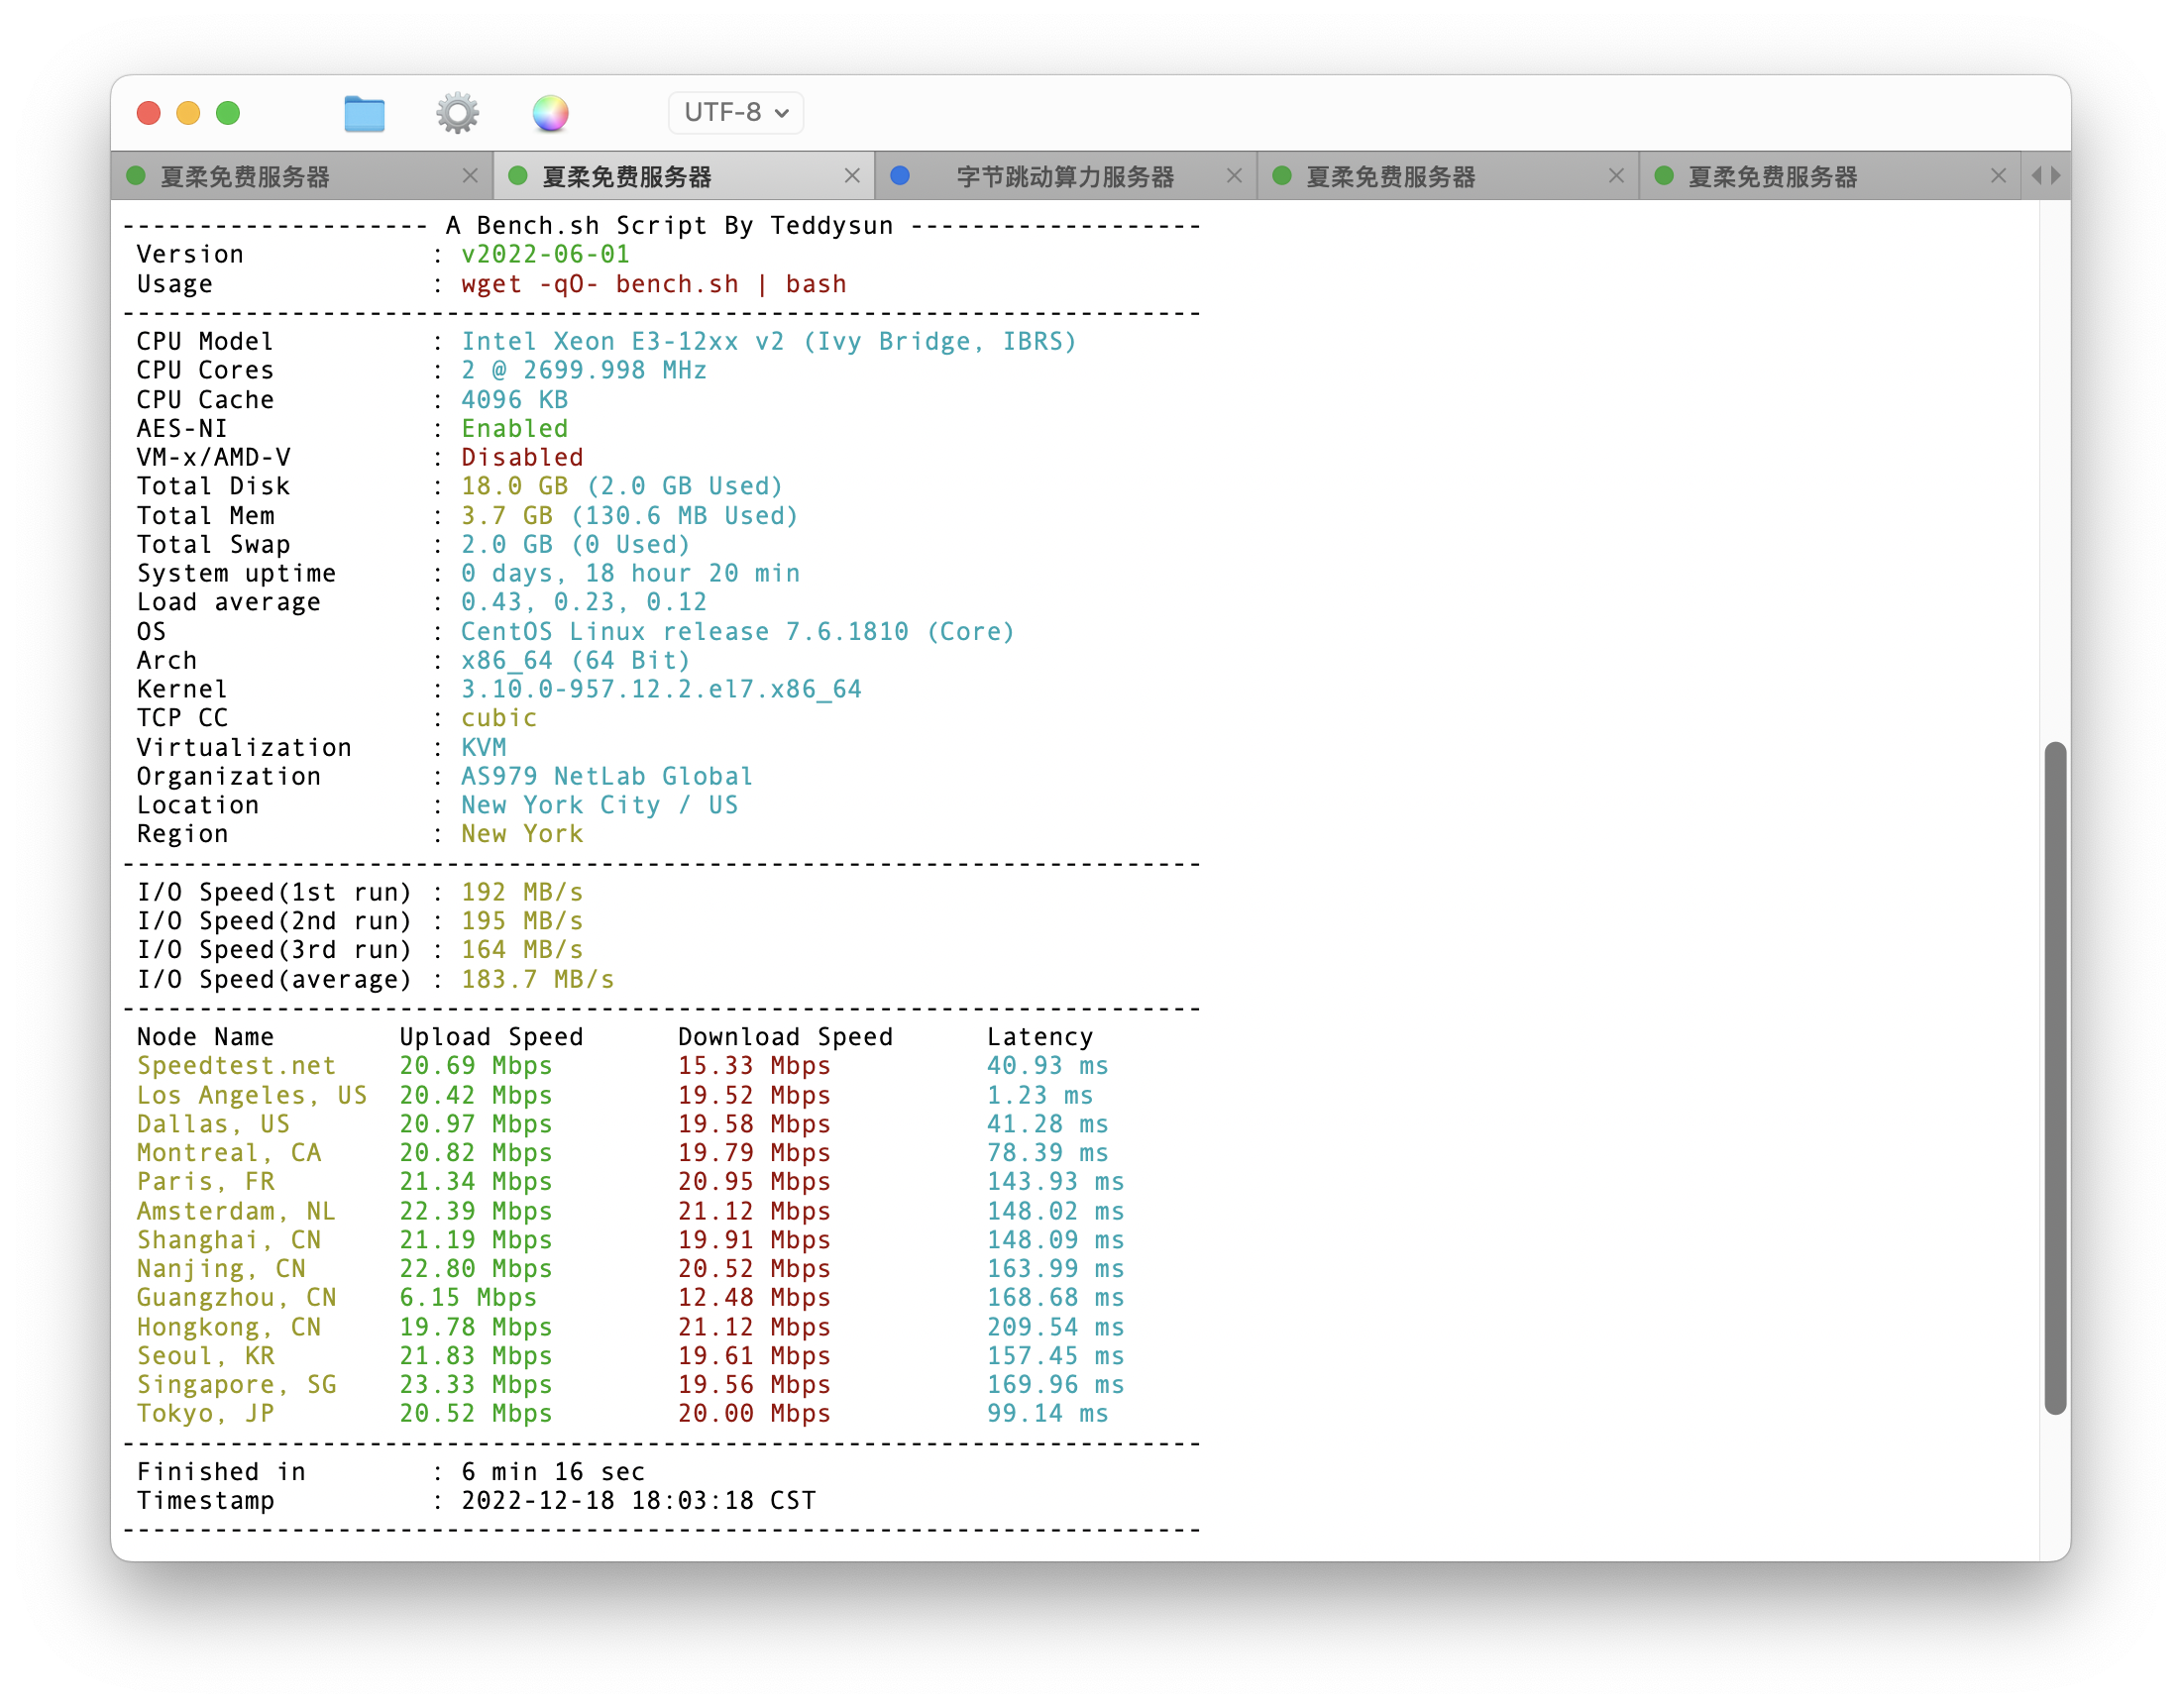2182x1708 pixels.
Task: Open the color wheel theme picker
Action: click(x=550, y=113)
